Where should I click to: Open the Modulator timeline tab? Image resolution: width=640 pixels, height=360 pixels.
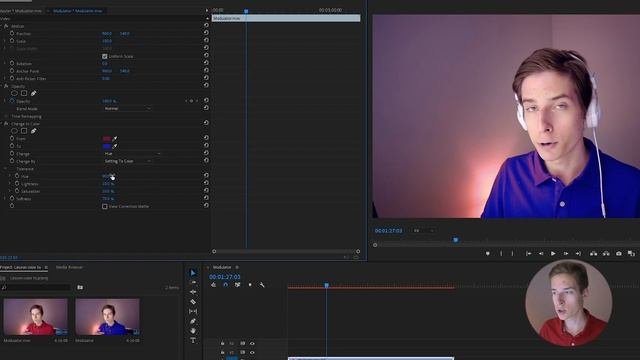click(x=222, y=267)
